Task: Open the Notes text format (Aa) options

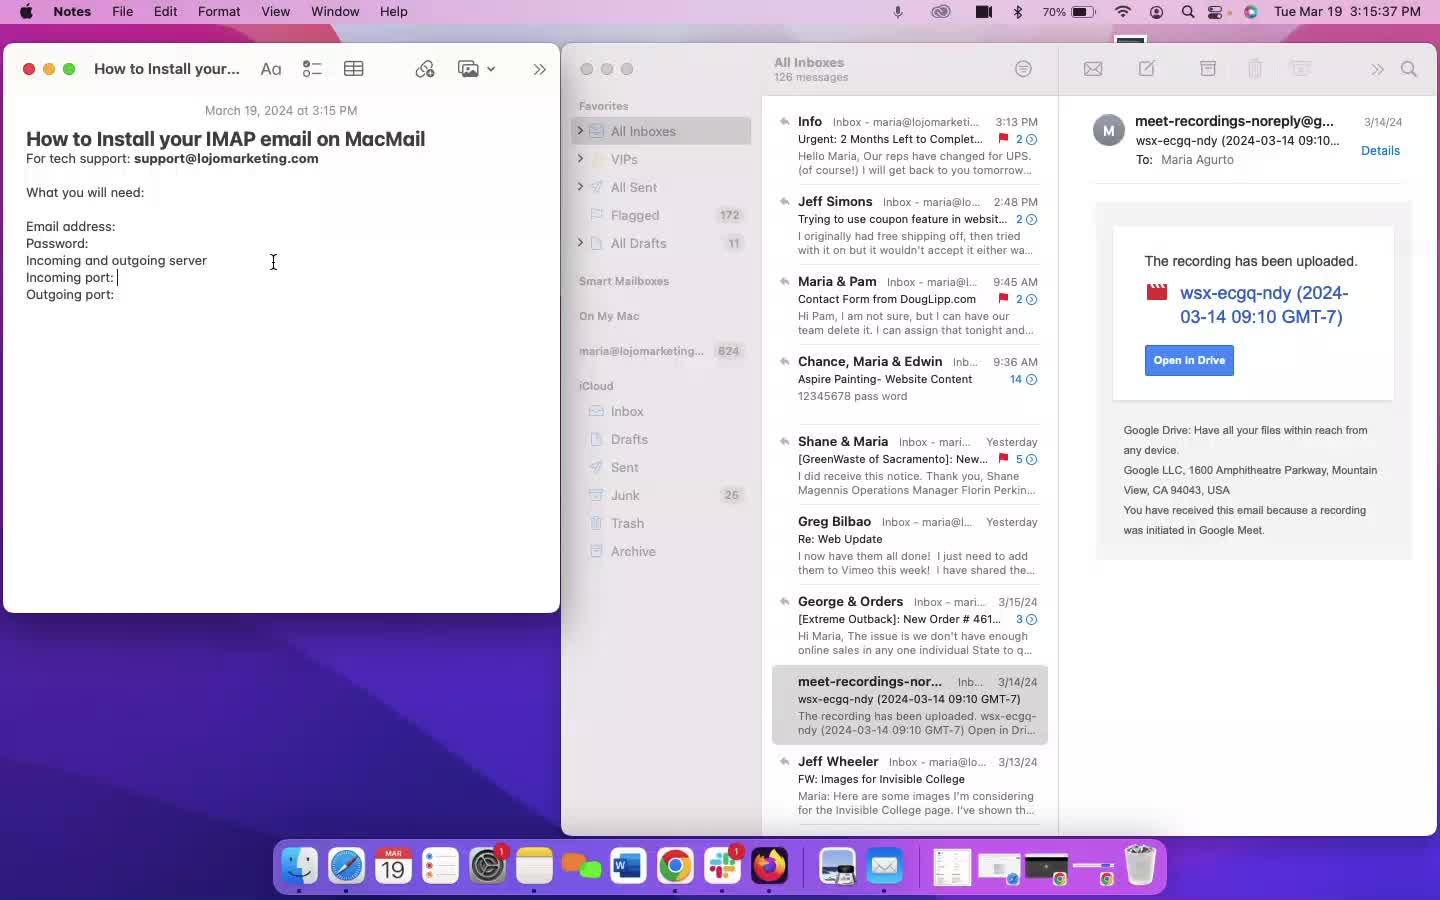Action: coord(271,69)
